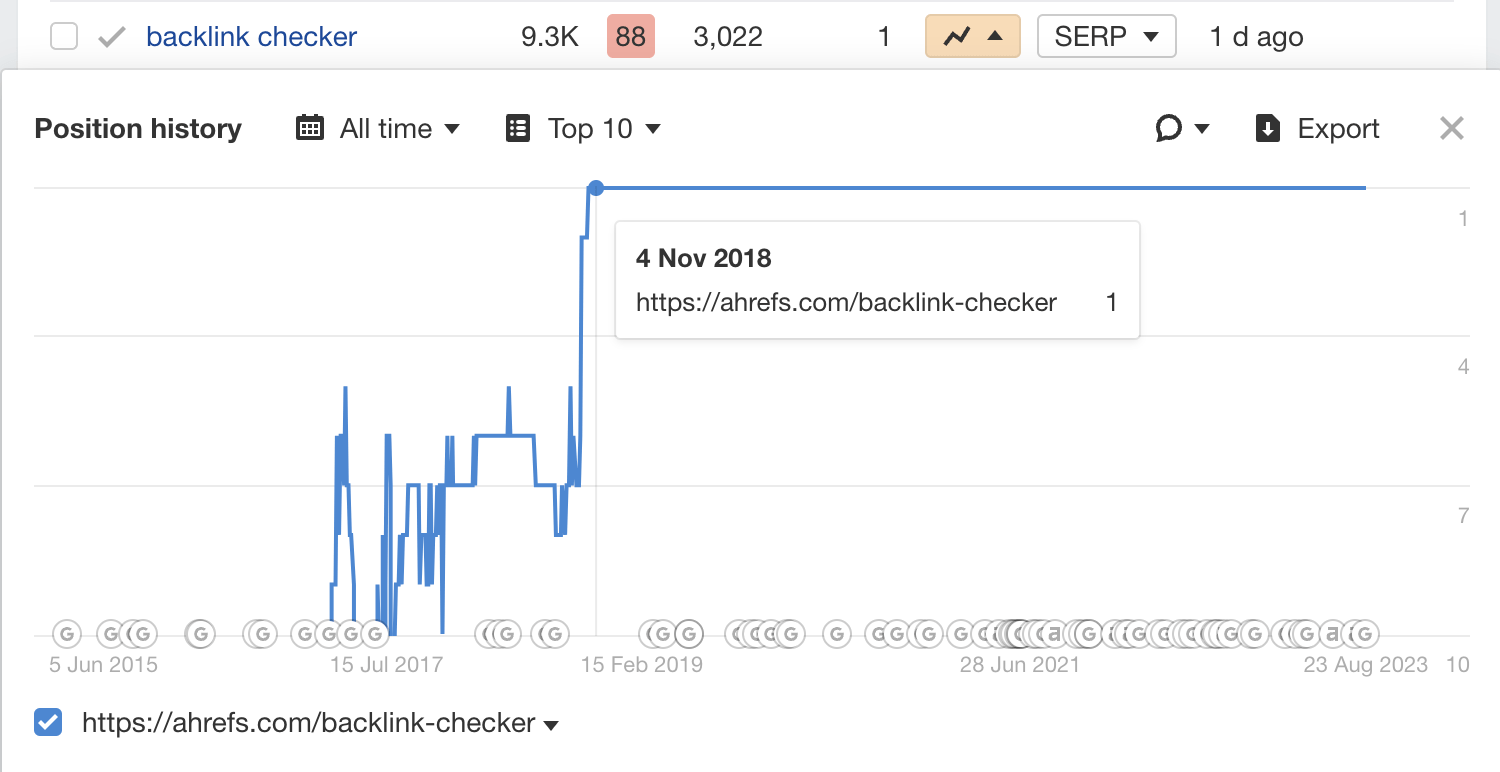Tick the checkbox beside backlink checker keyword

(63, 36)
